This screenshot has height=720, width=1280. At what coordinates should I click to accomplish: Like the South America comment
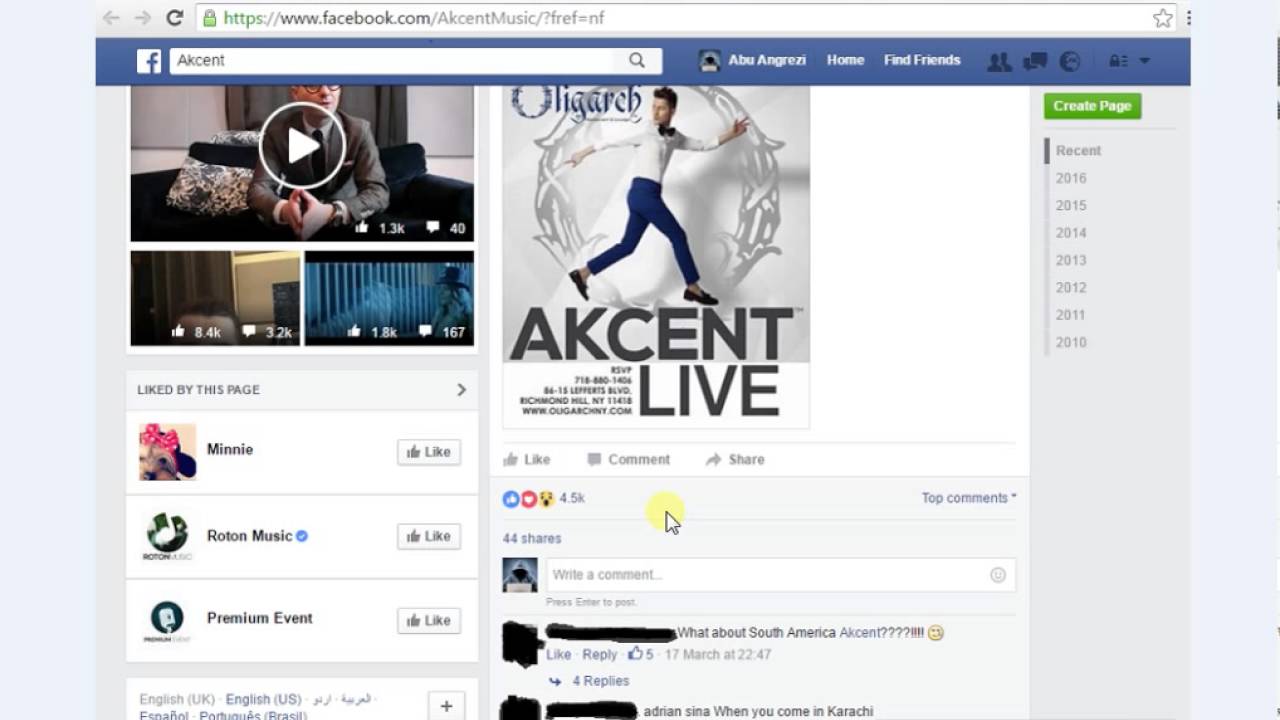coord(558,655)
